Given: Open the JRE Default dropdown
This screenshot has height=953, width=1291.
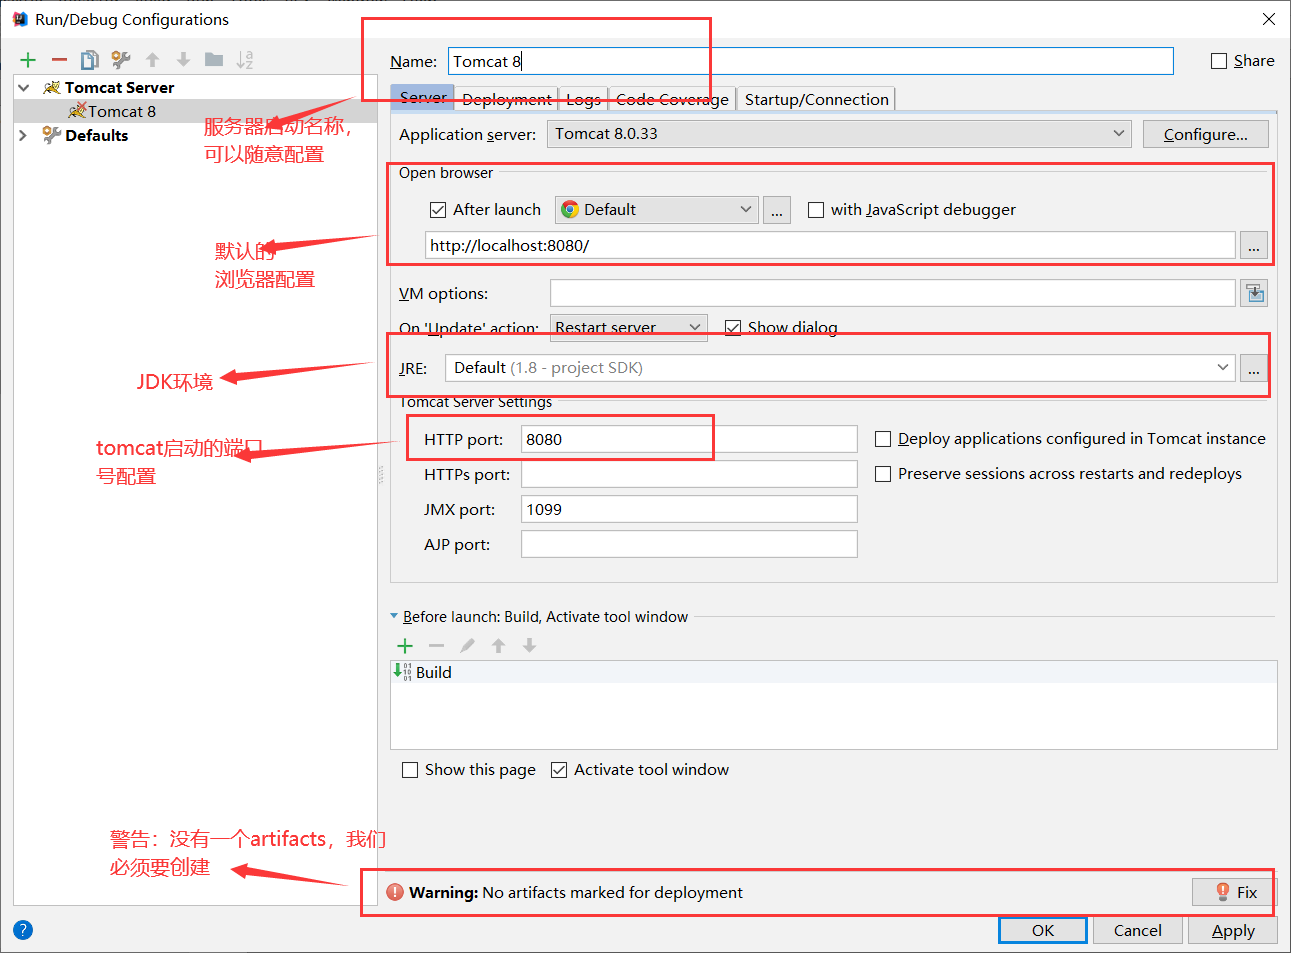Looking at the screenshot, I should pyautogui.click(x=840, y=368).
